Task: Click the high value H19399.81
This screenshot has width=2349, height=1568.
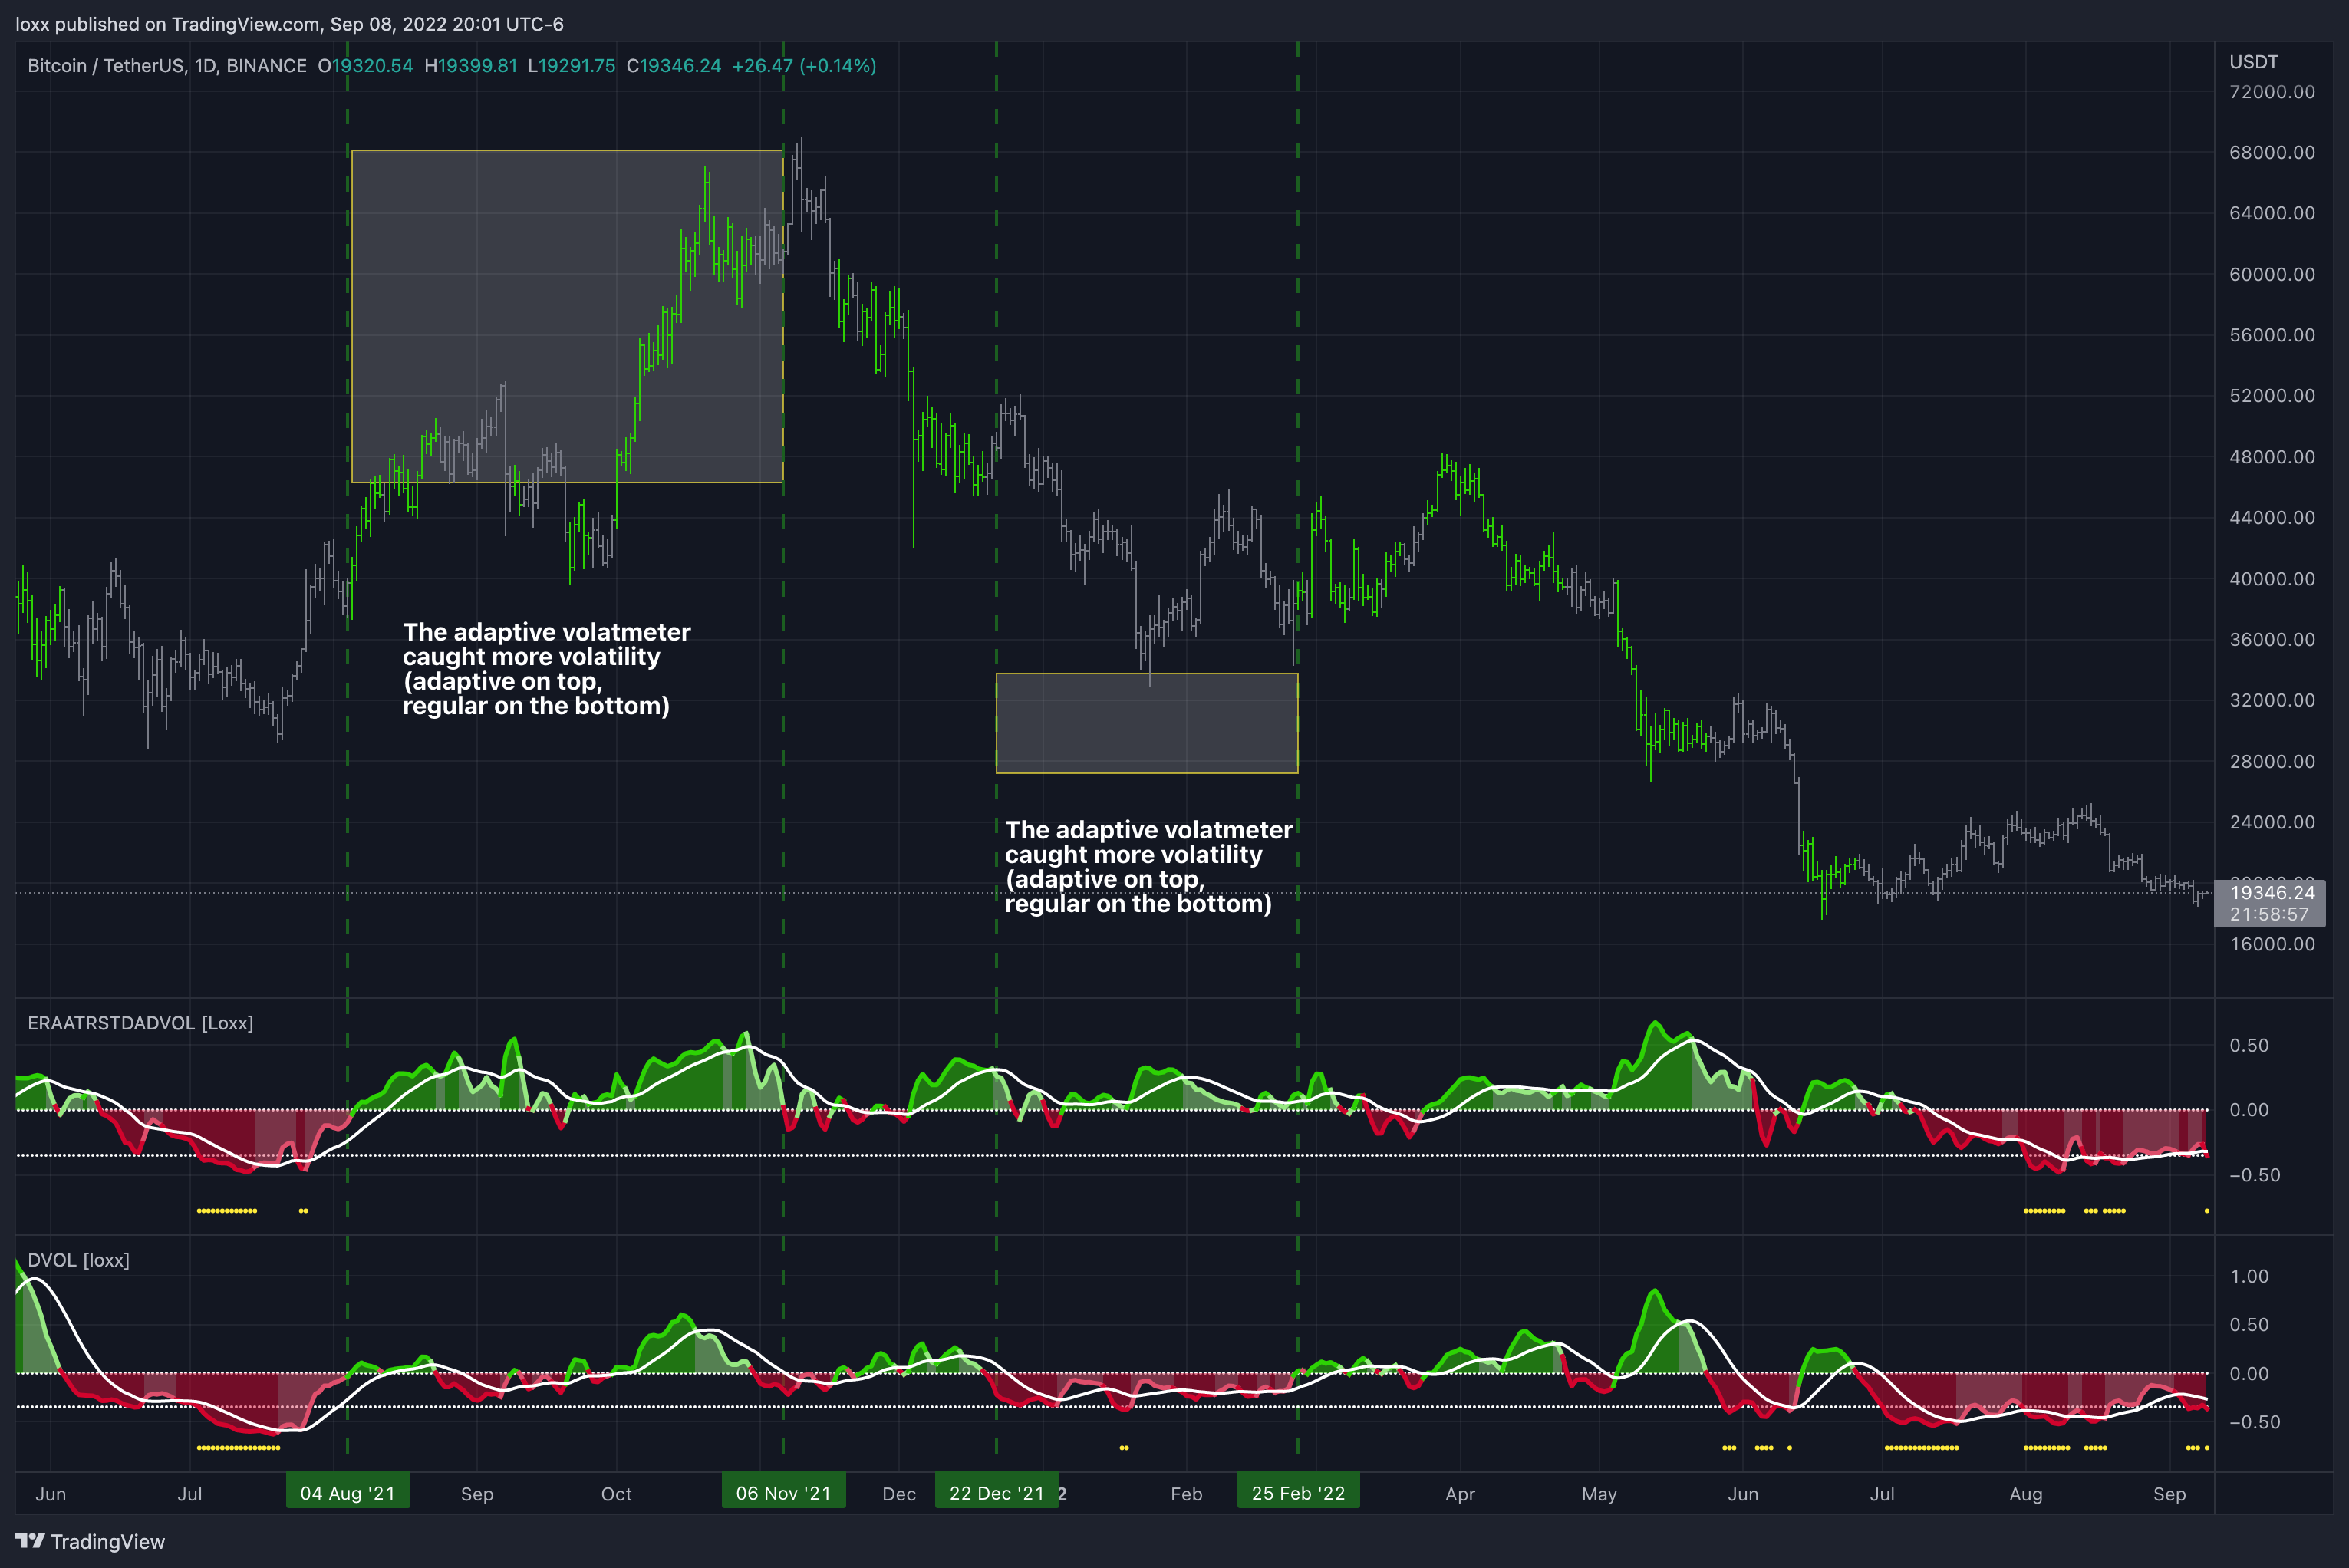Action: (x=471, y=66)
